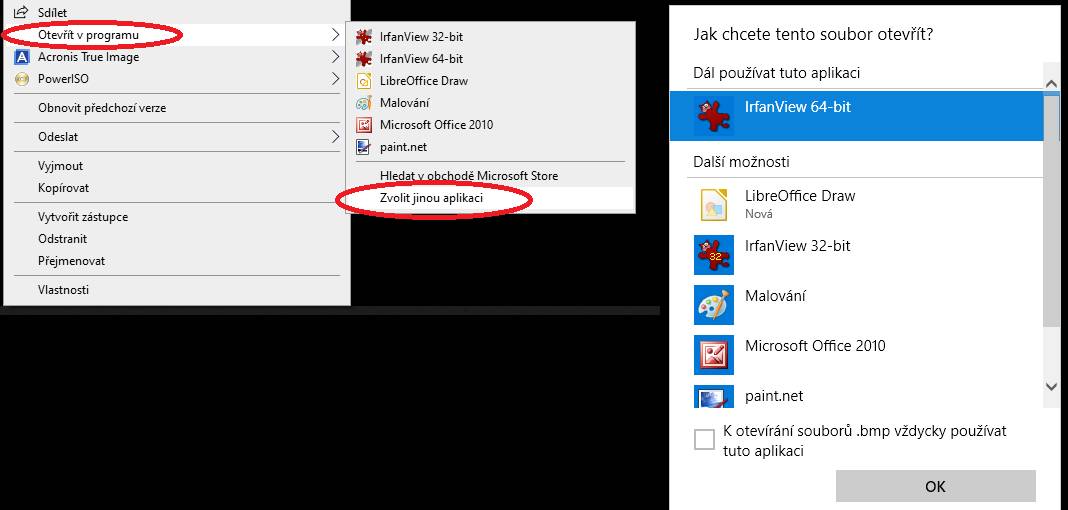
Task: Select Malování icon in dialog
Action: (714, 305)
